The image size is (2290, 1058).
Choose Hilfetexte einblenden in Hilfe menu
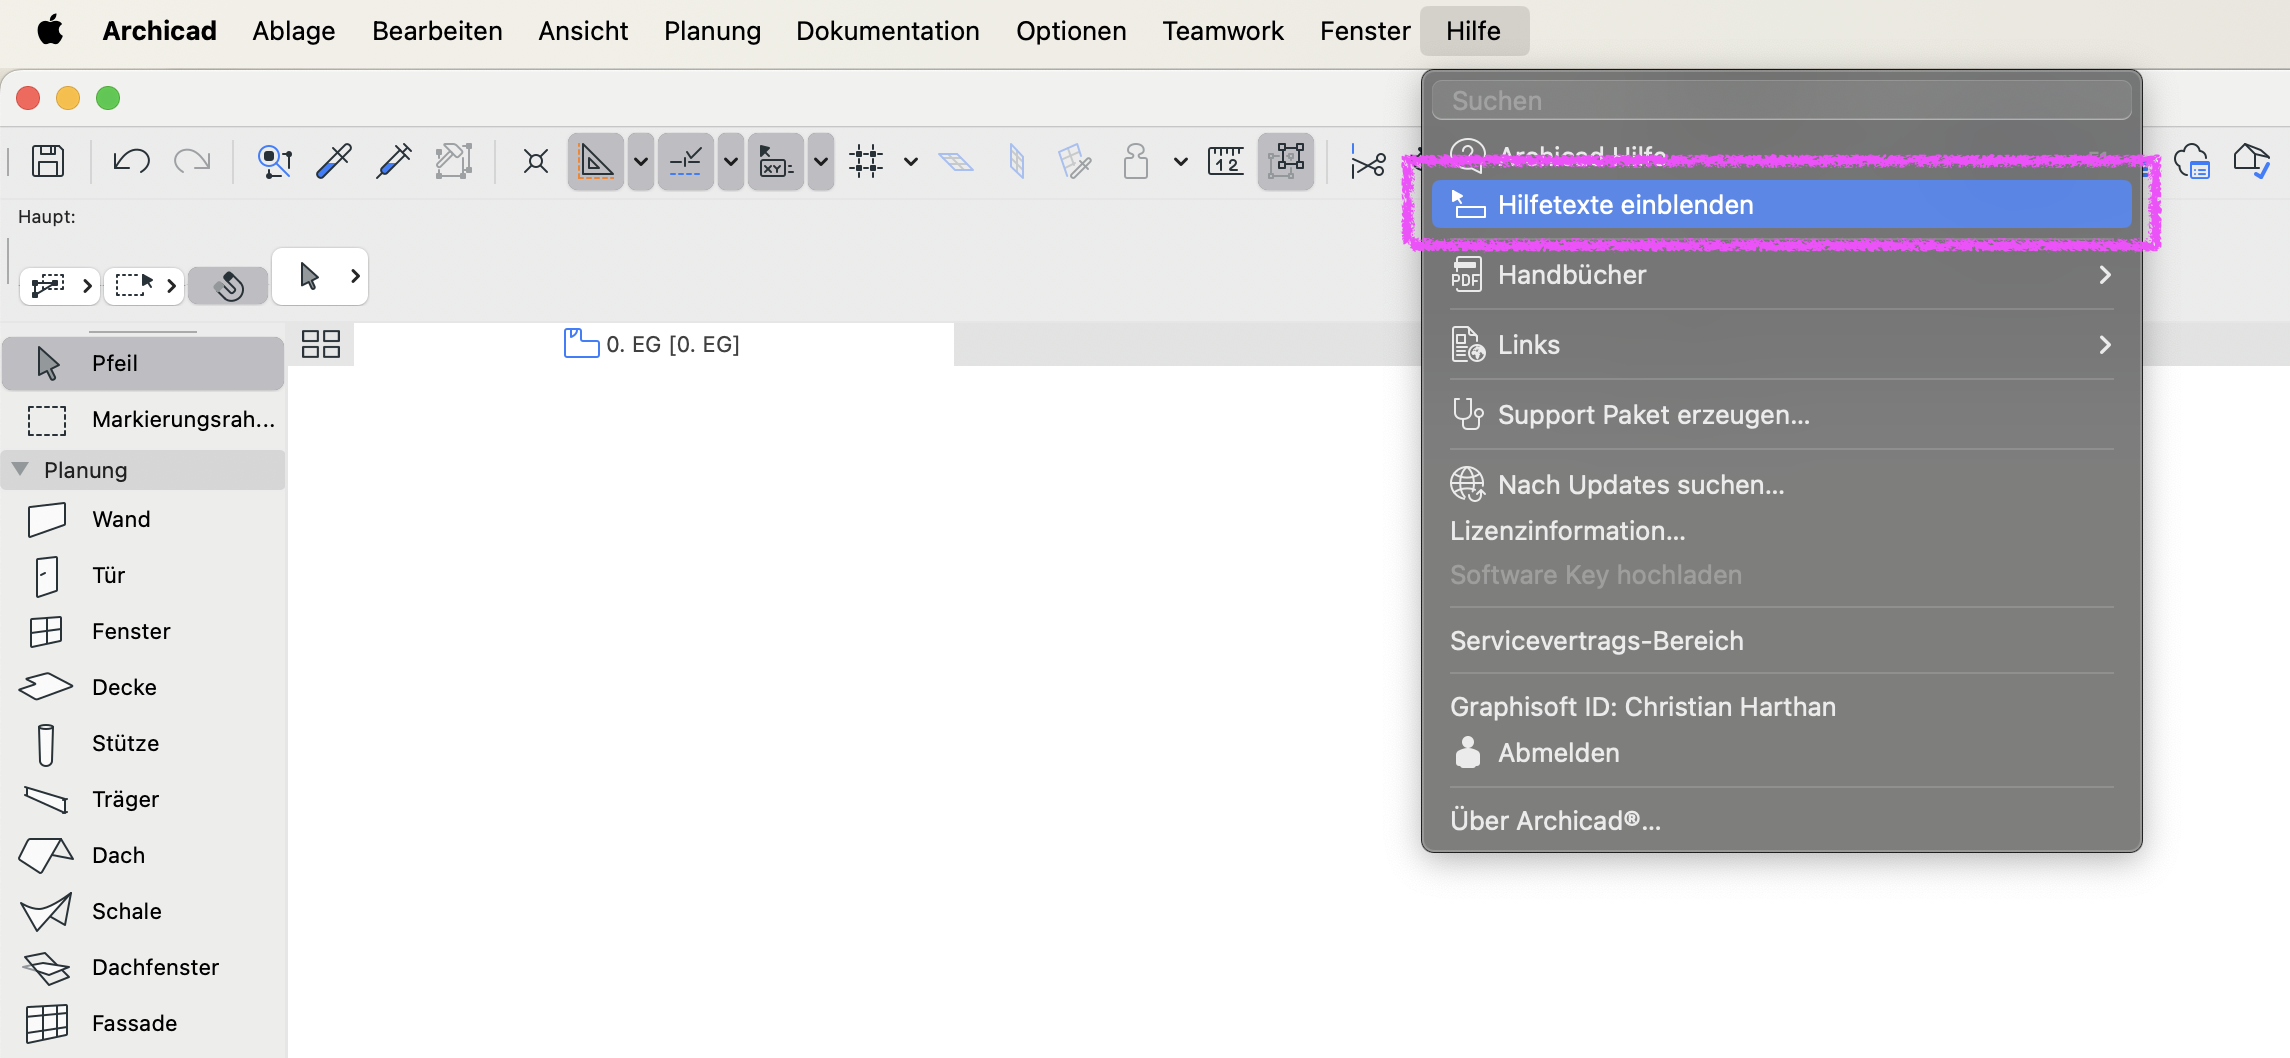(1782, 205)
